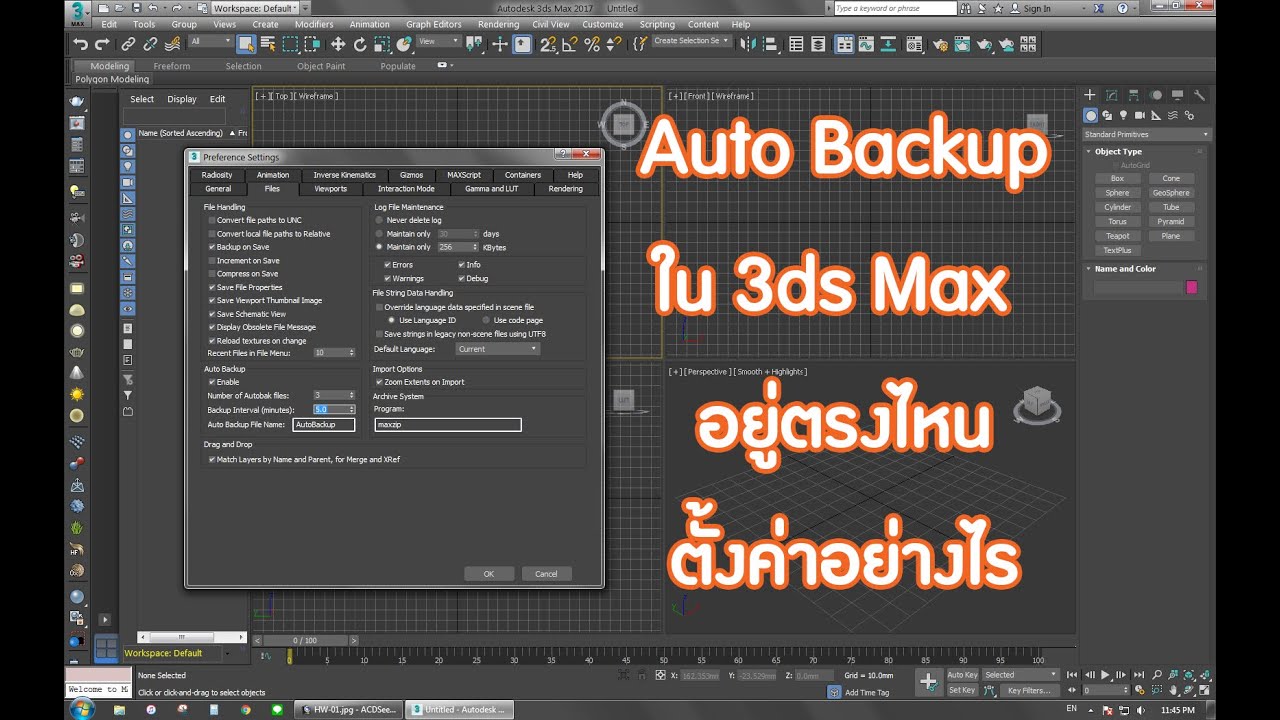The height and width of the screenshot is (720, 1280).
Task: Open the Utilities command panel hammer
Action: point(1200,96)
